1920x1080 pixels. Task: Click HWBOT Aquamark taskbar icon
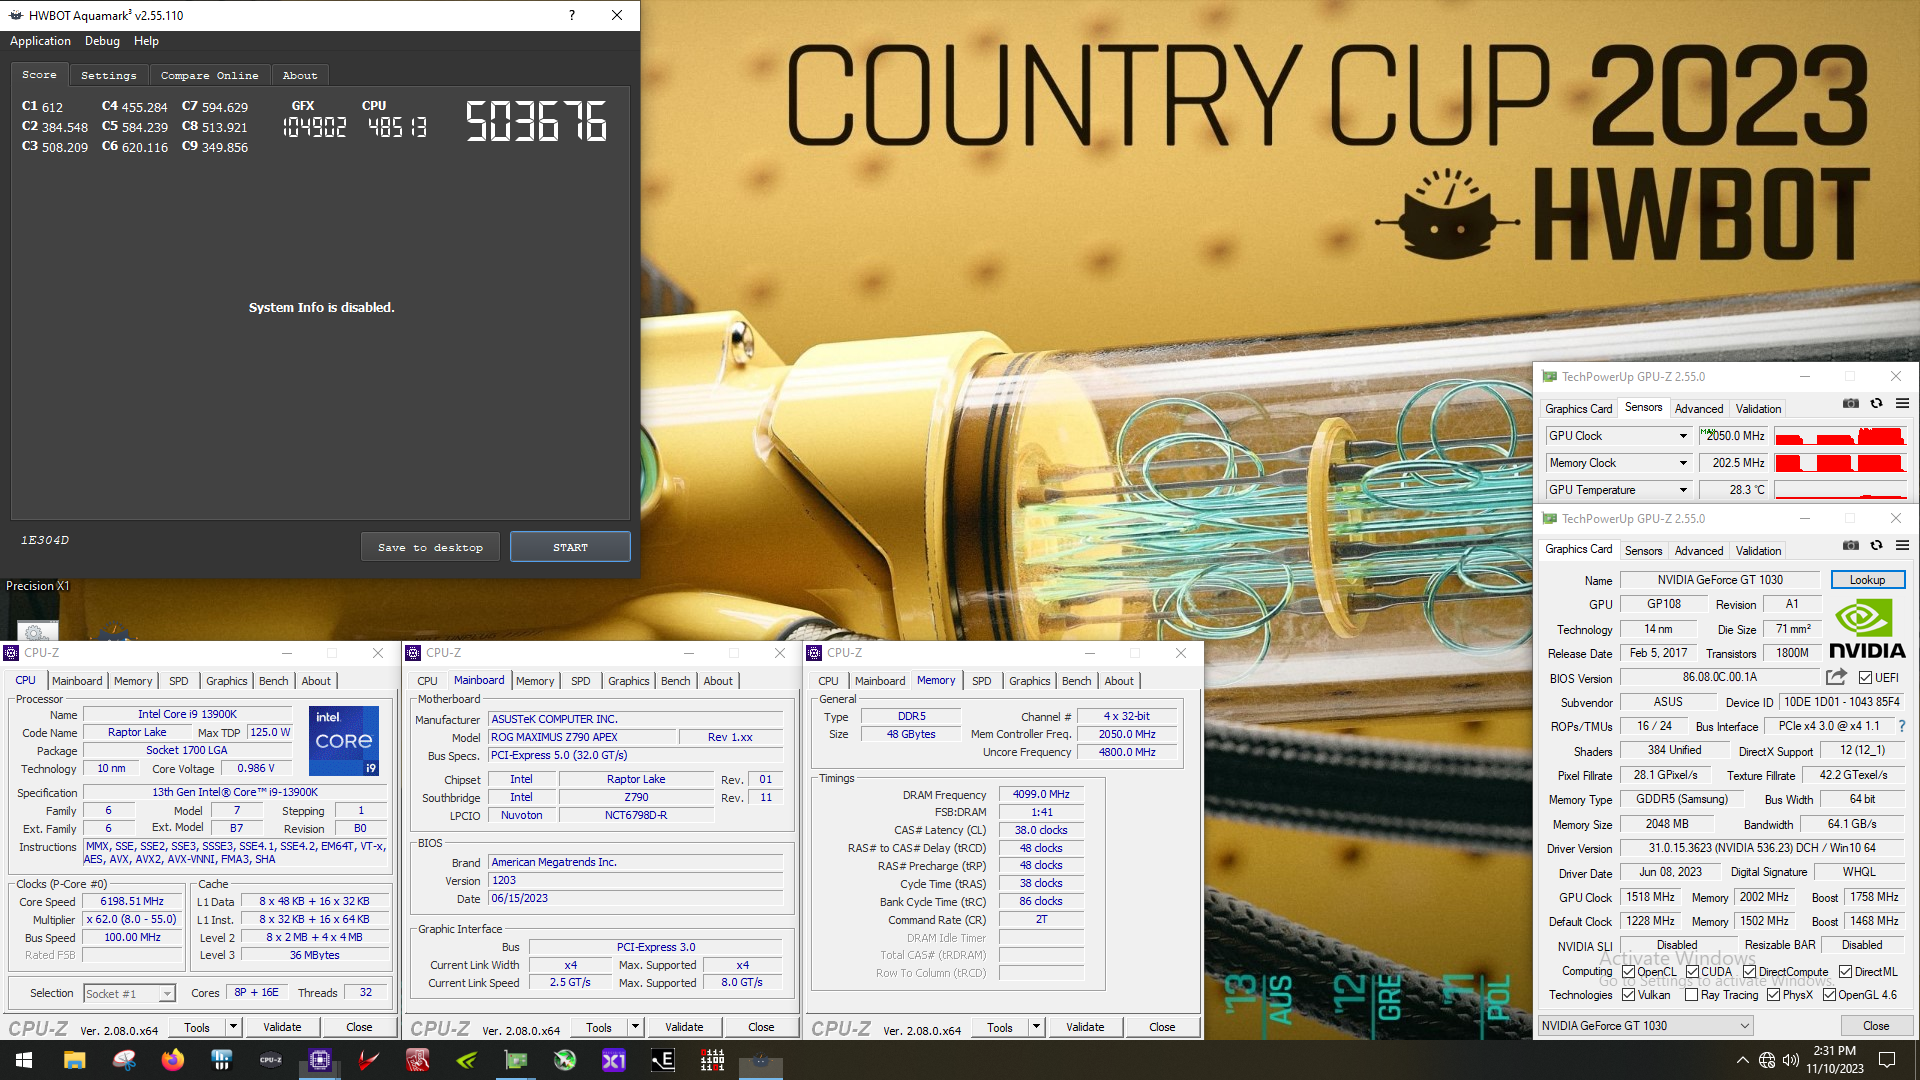tap(761, 1060)
